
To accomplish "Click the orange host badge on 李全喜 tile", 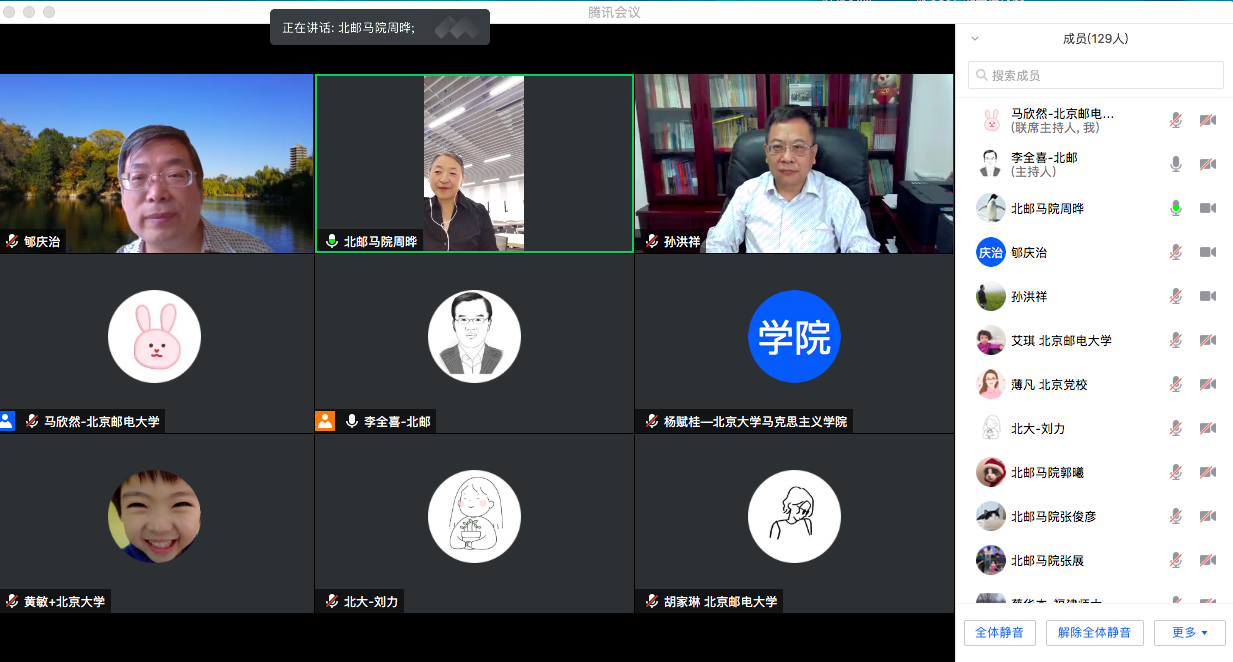I will click(x=324, y=421).
